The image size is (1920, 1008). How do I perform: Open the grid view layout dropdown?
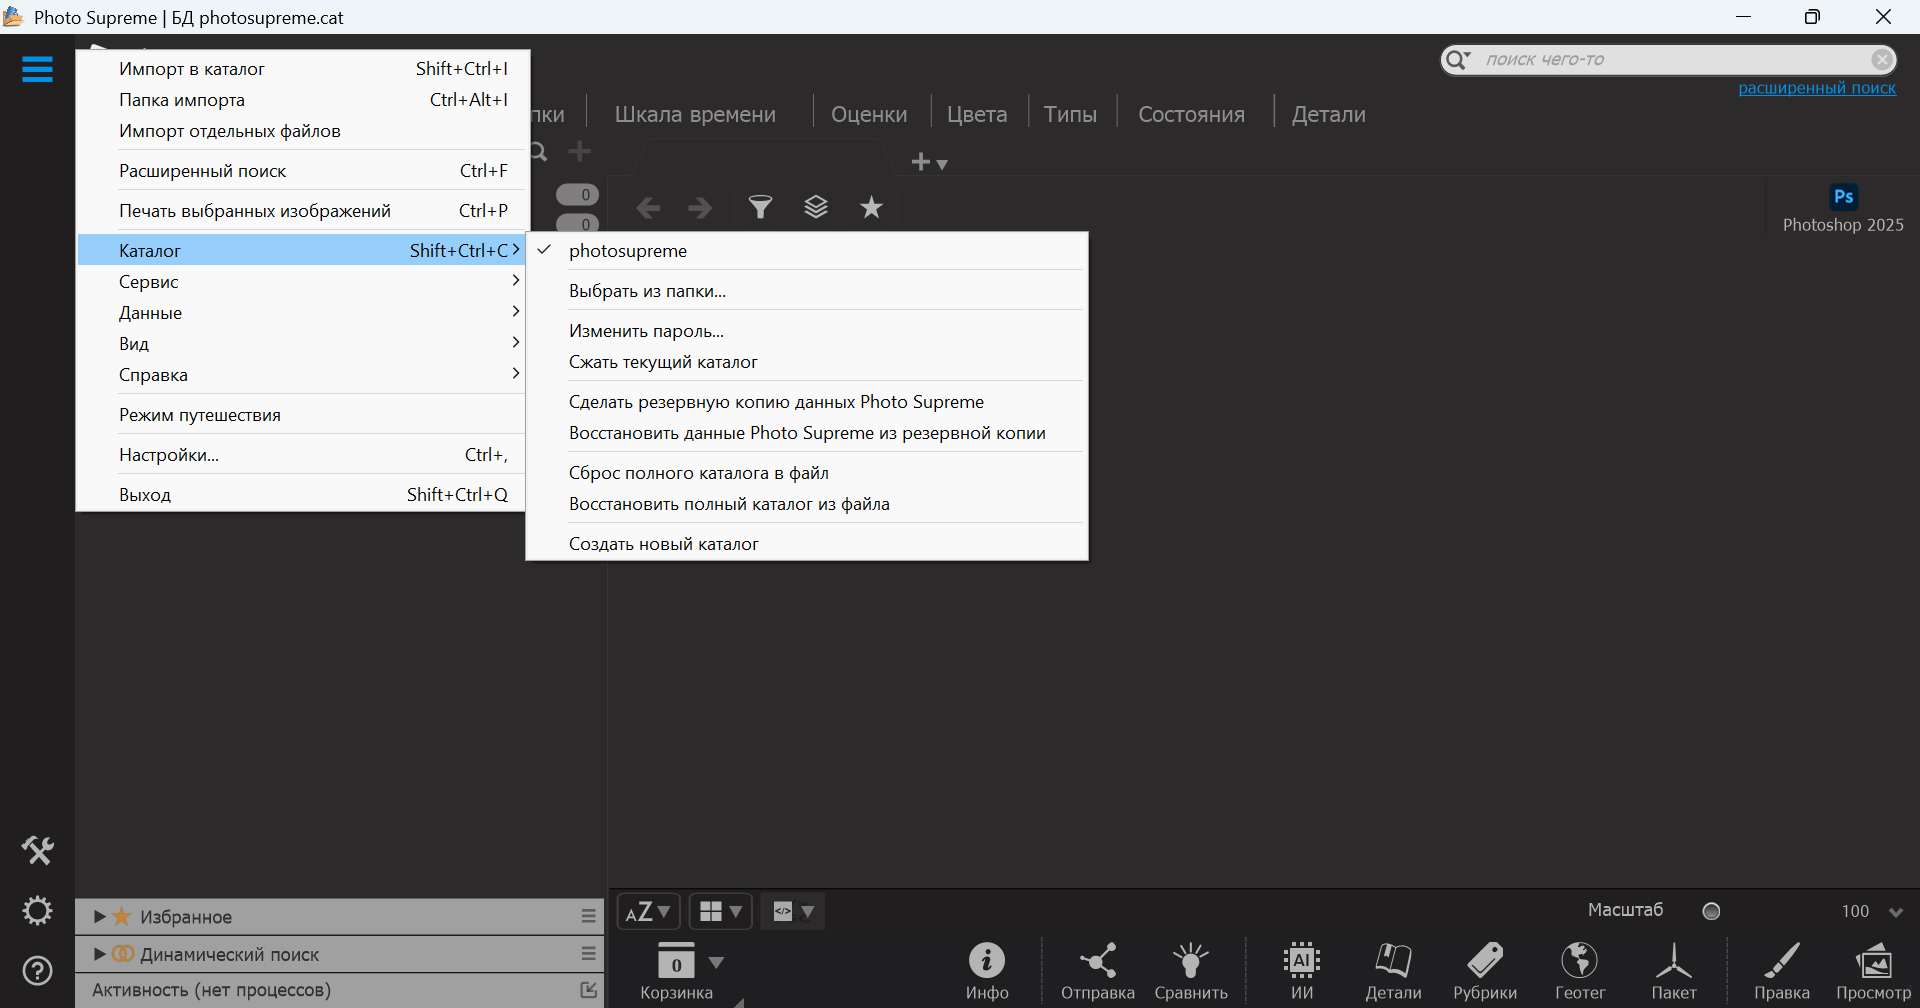[x=721, y=911]
